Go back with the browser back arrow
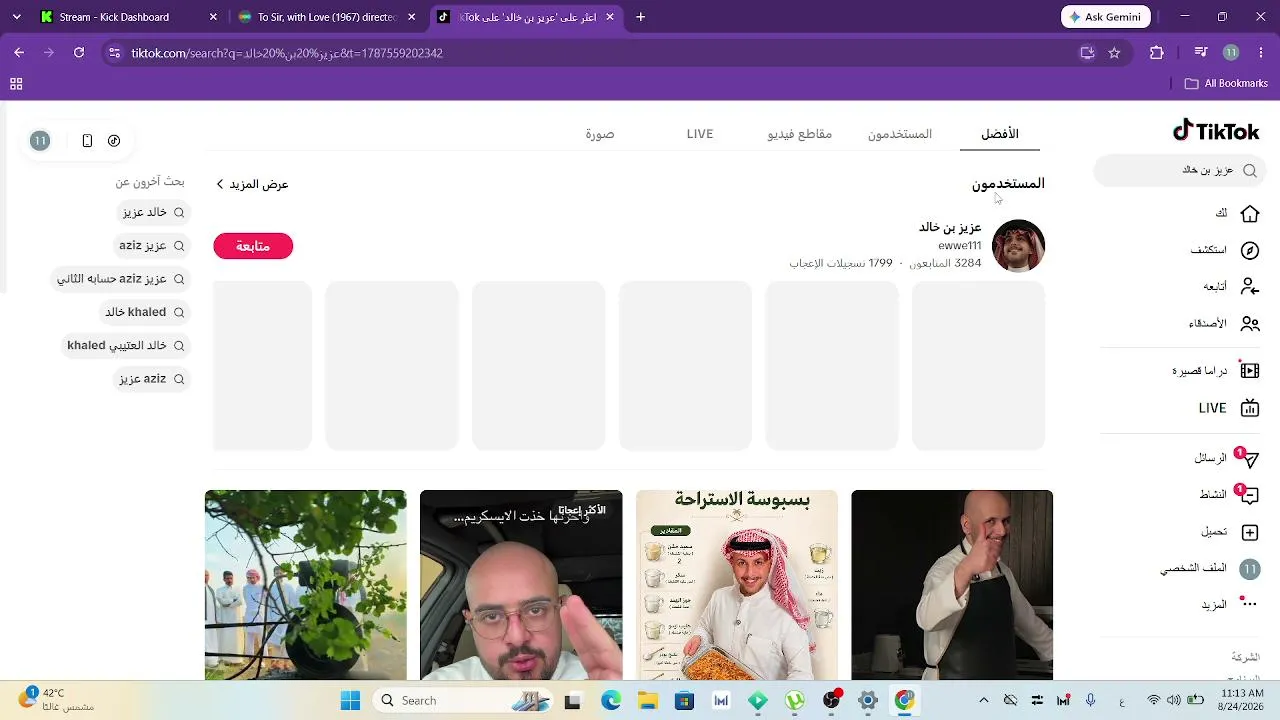 point(19,53)
